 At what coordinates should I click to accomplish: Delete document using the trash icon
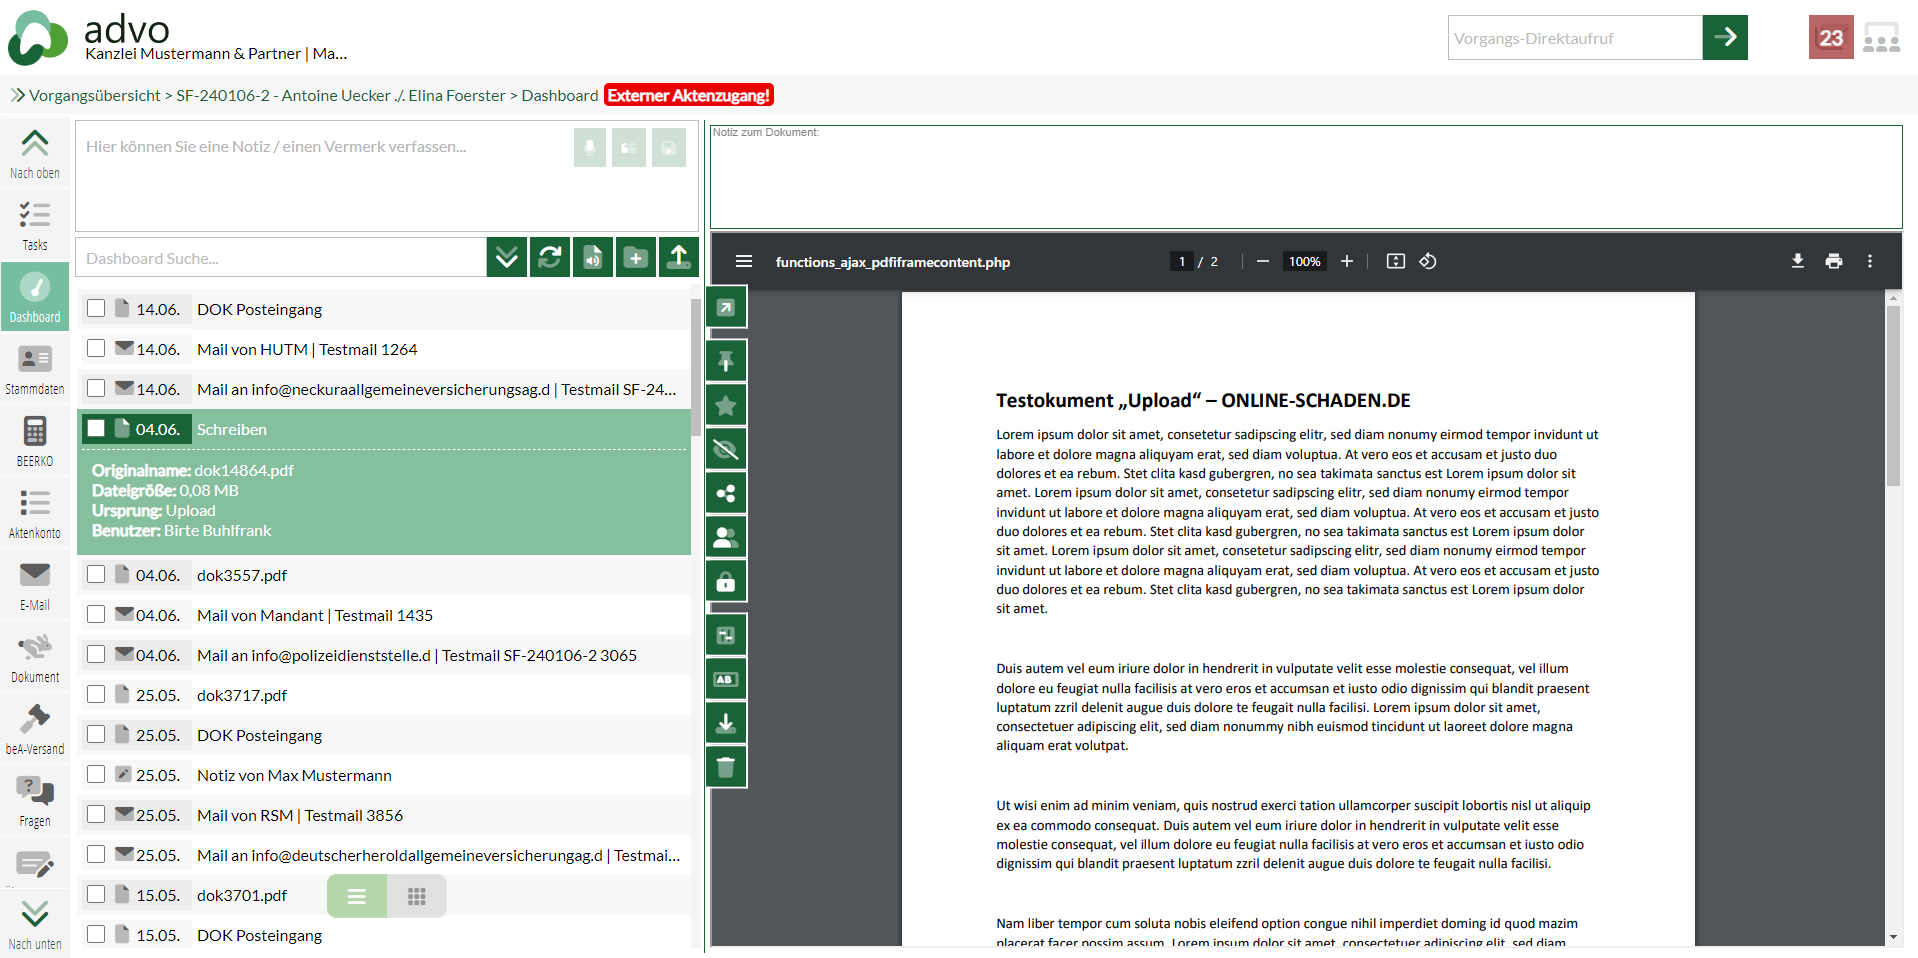click(x=726, y=767)
